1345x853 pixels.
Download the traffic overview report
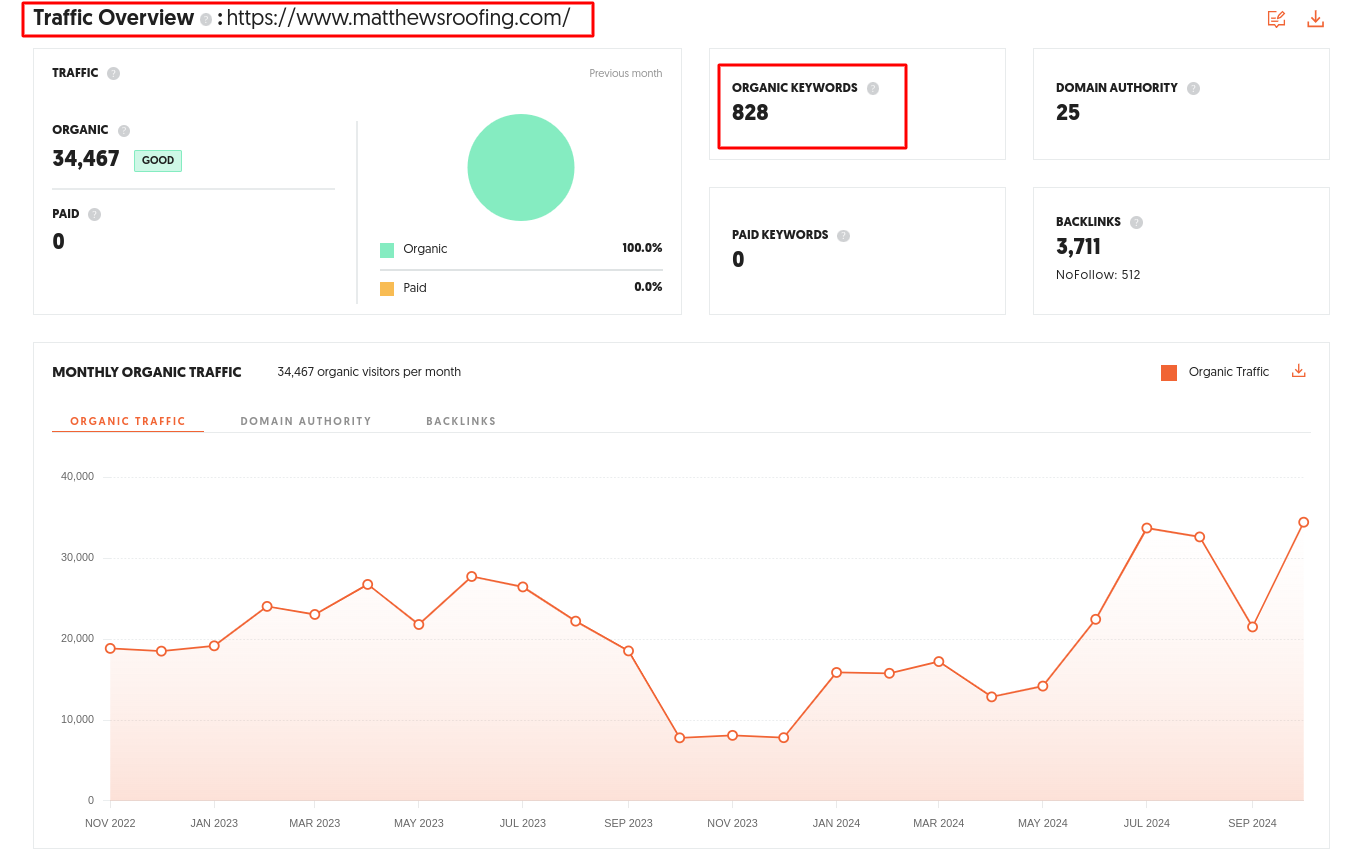(x=1316, y=19)
